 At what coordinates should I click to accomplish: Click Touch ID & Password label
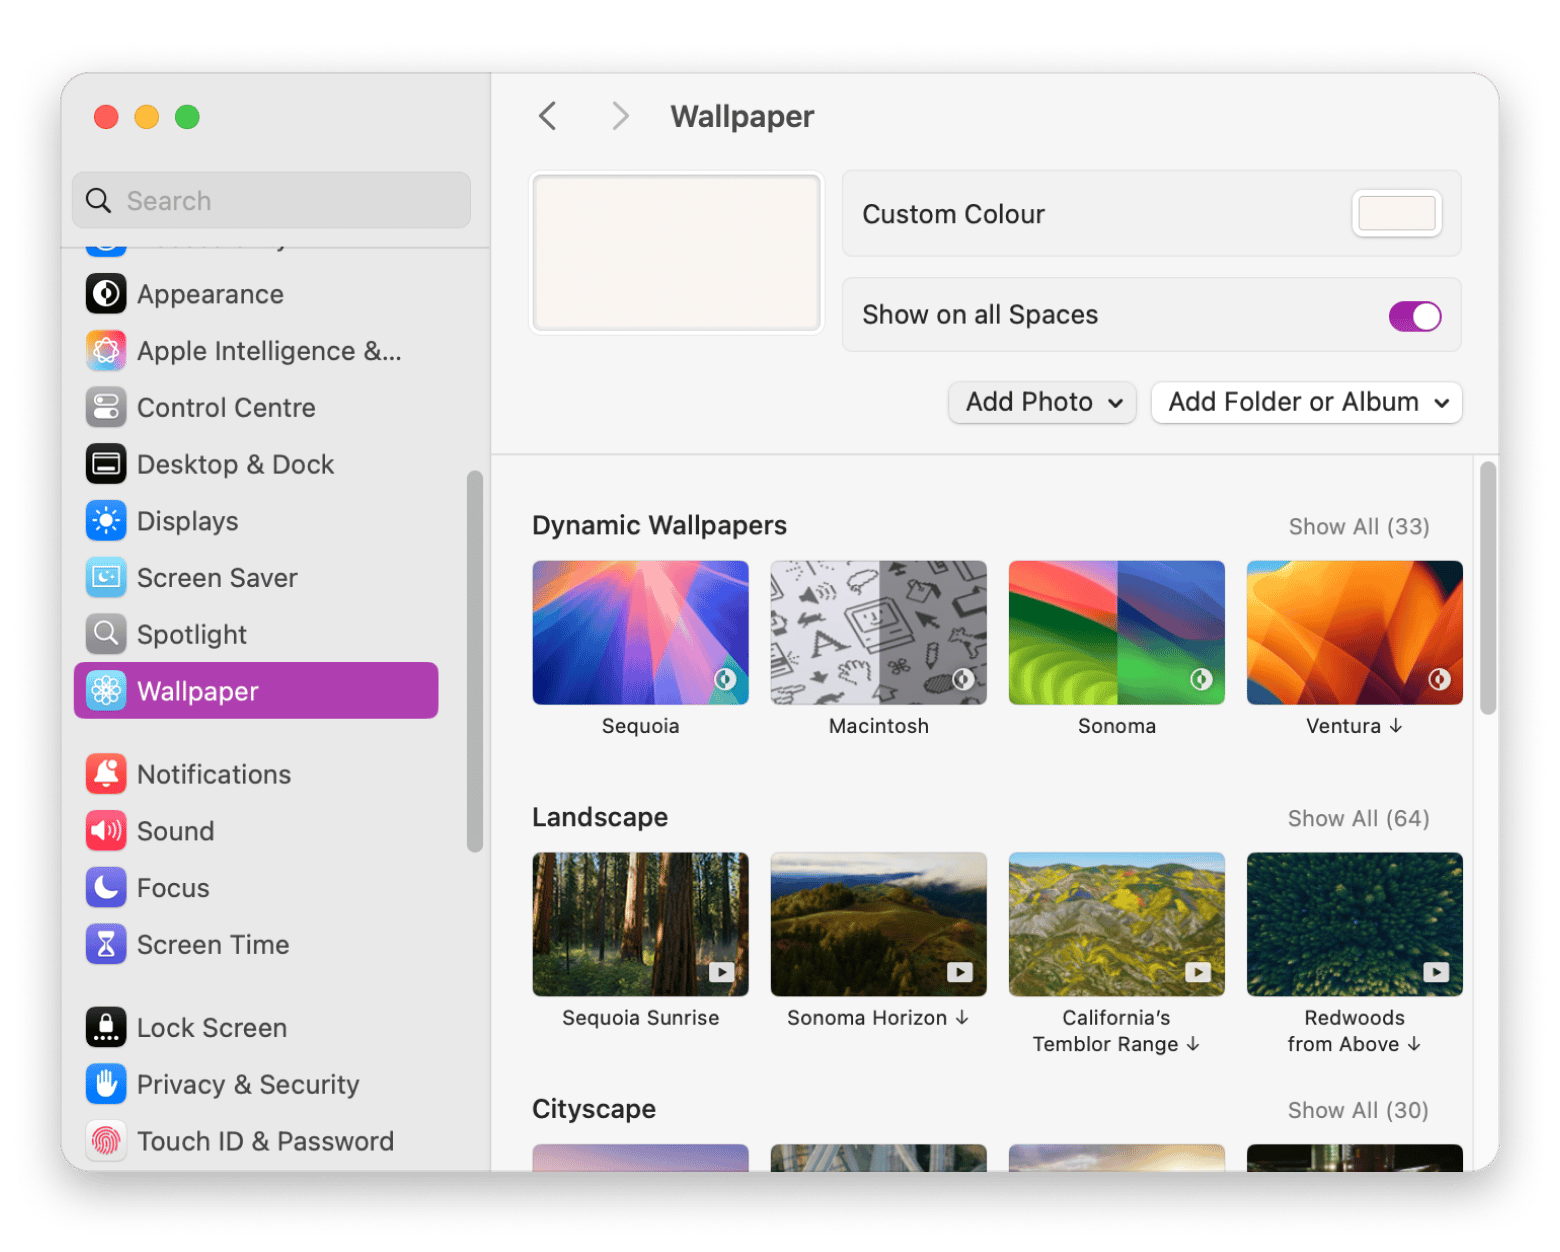pos(266,1141)
